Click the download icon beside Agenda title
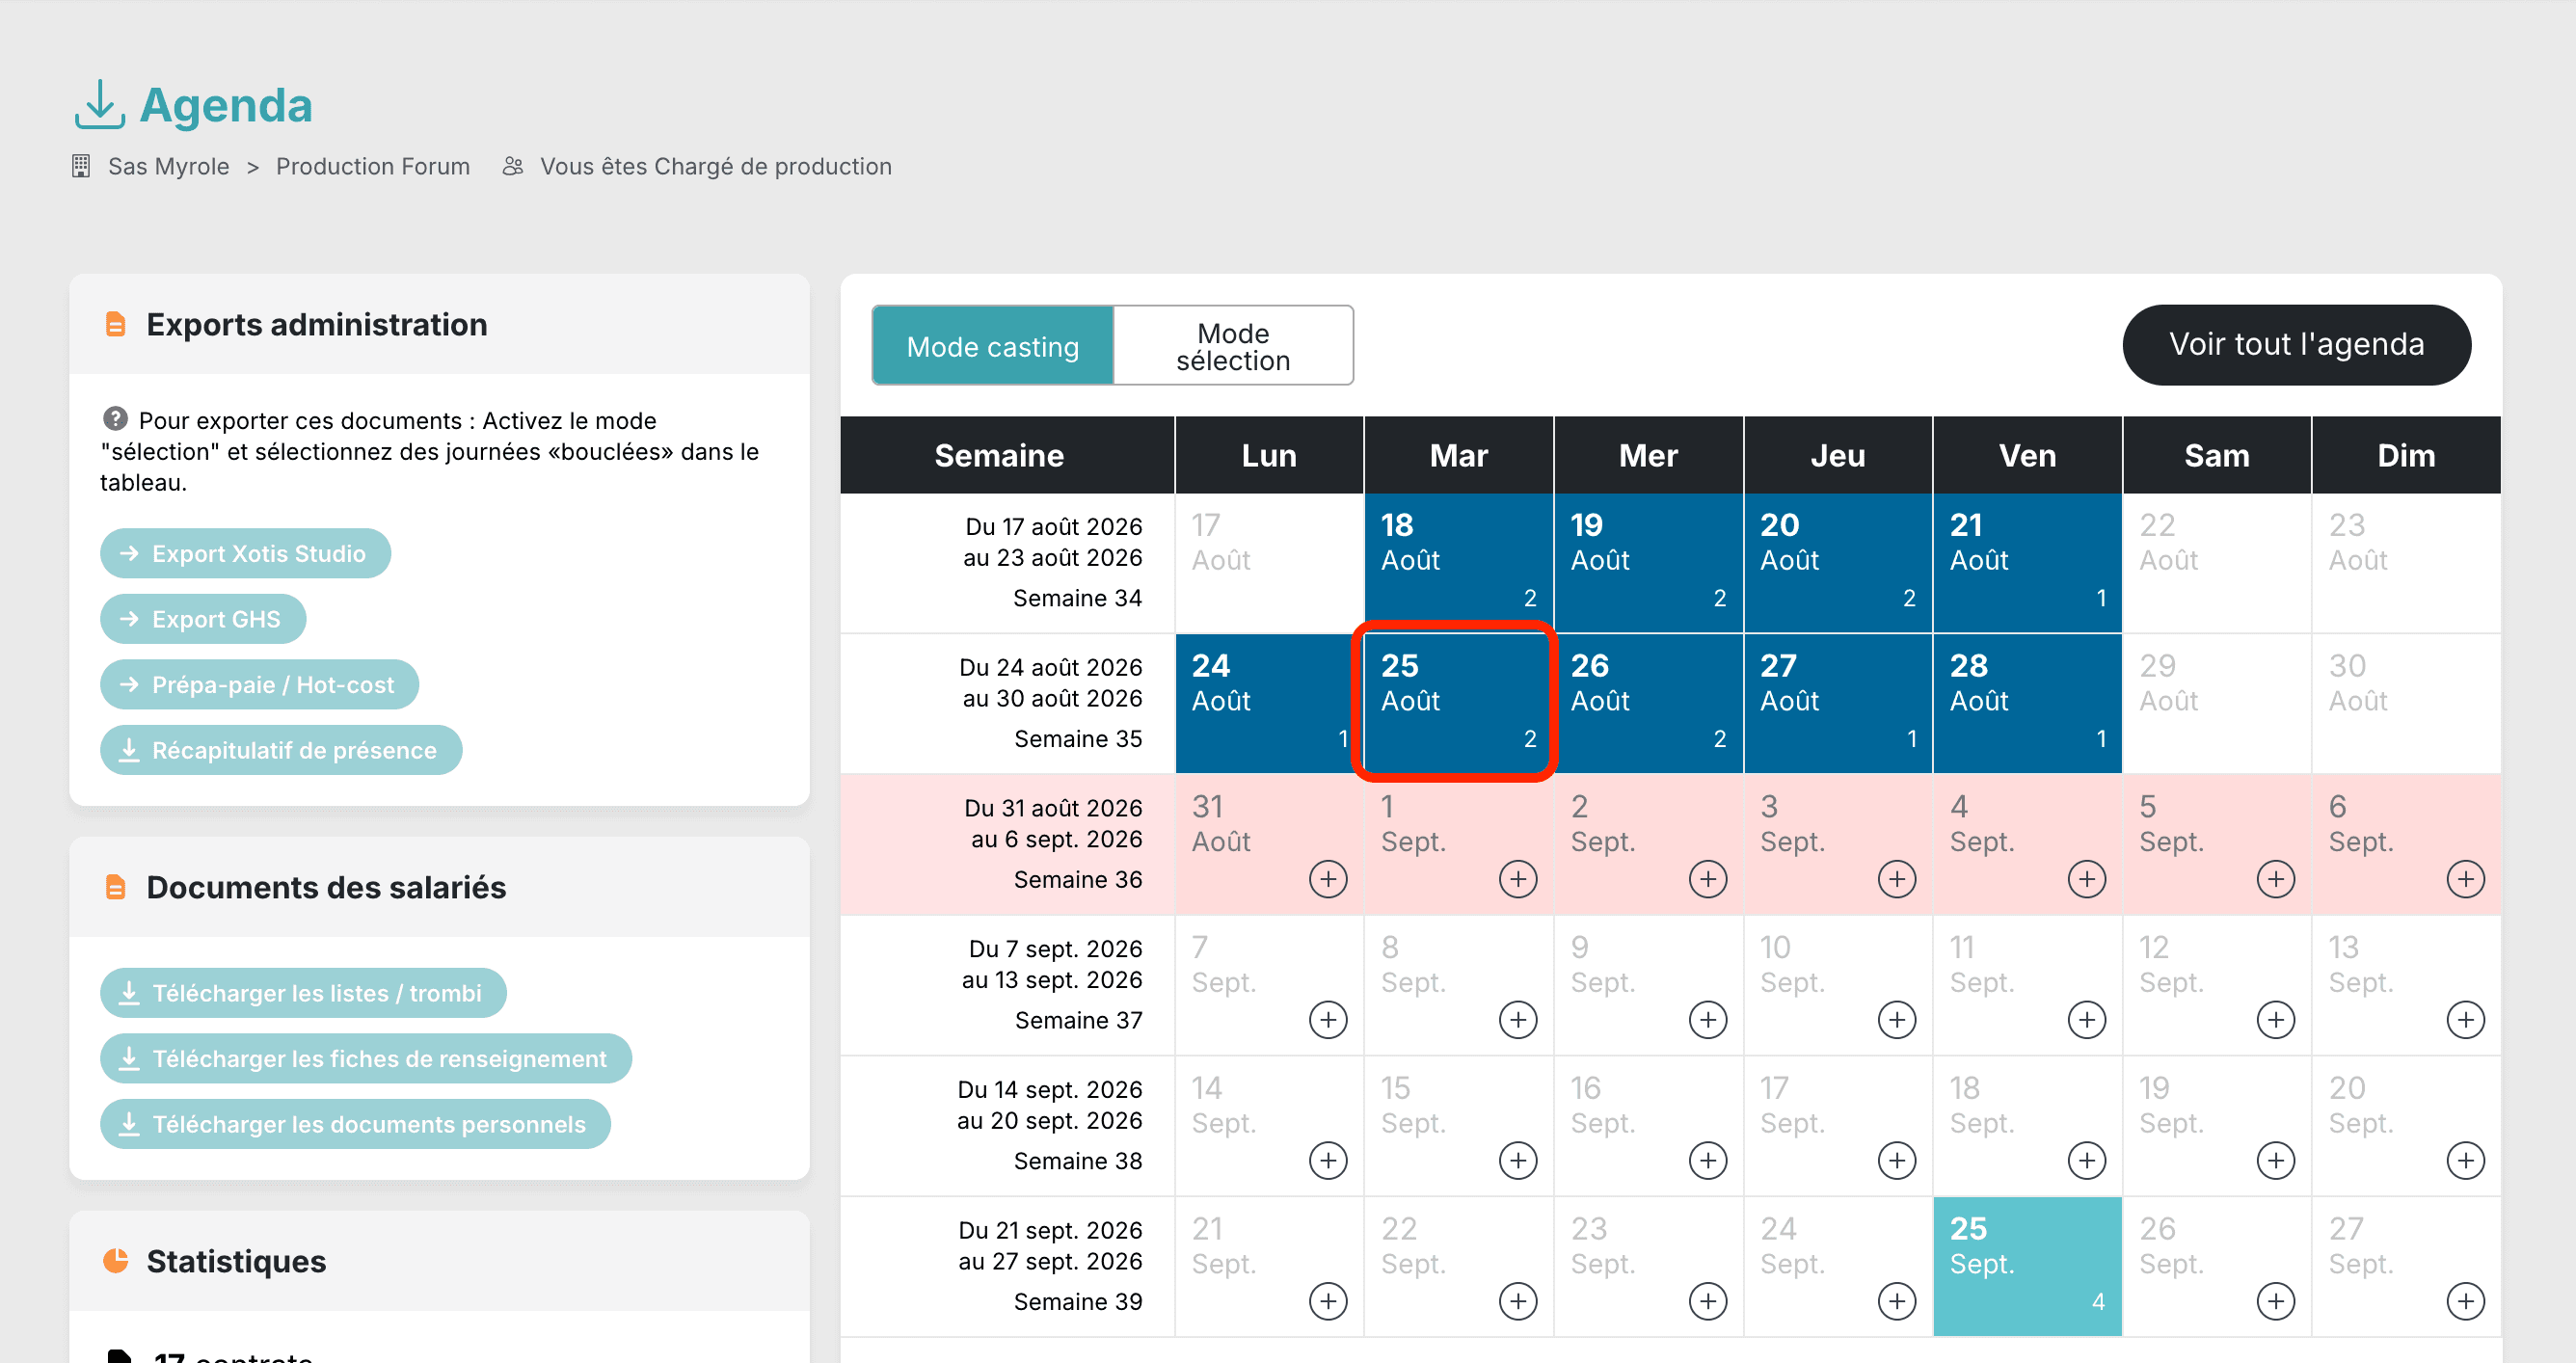This screenshot has width=2576, height=1363. pos(99,105)
